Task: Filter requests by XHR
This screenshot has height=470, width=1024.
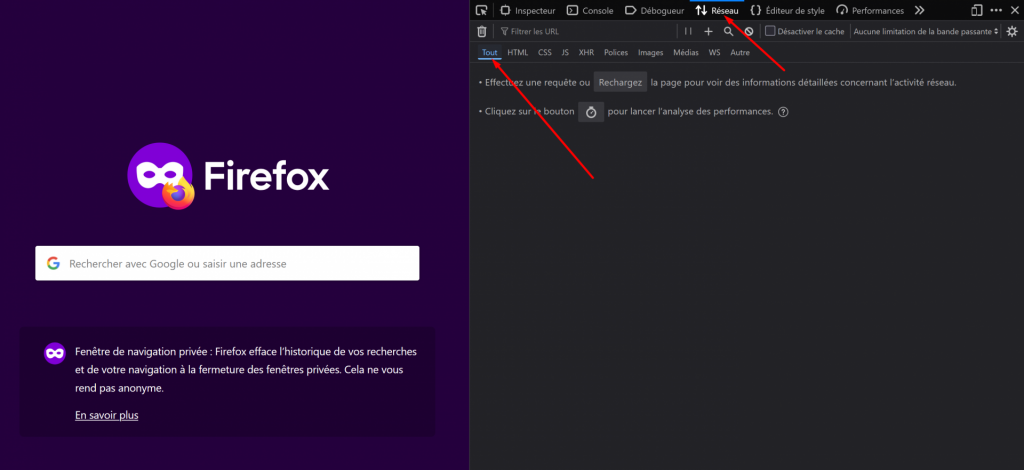Action: pyautogui.click(x=586, y=52)
